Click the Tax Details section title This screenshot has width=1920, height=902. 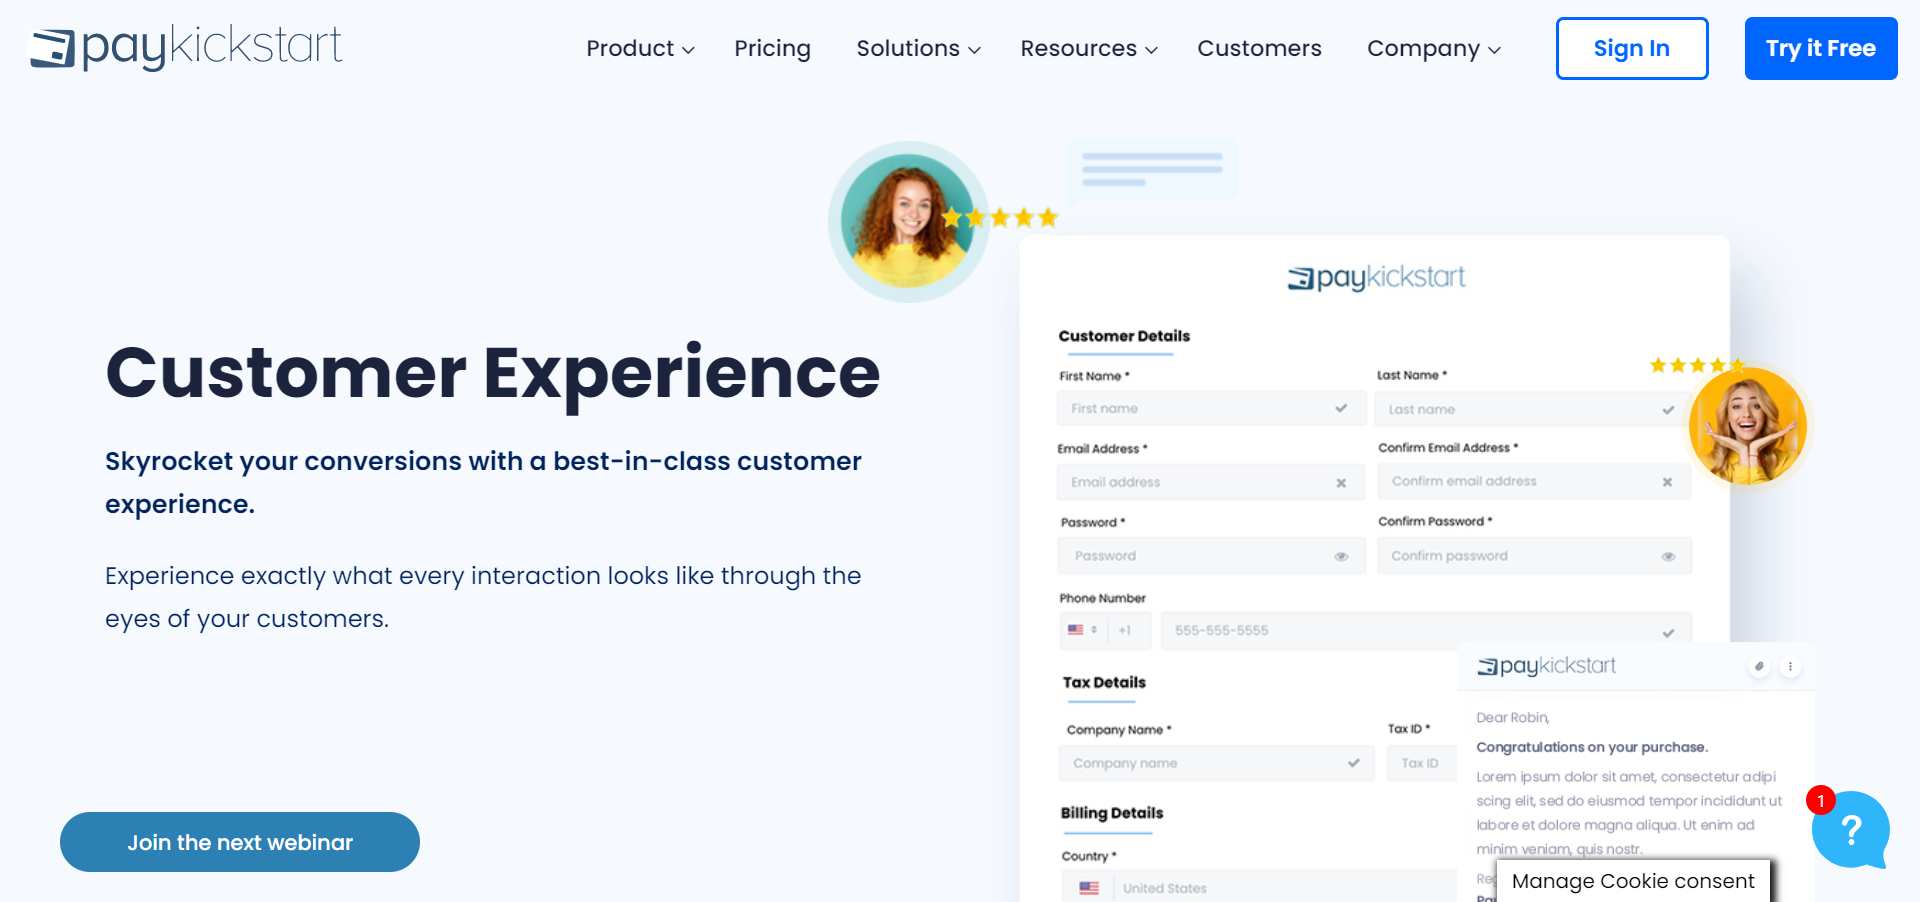1104,682
